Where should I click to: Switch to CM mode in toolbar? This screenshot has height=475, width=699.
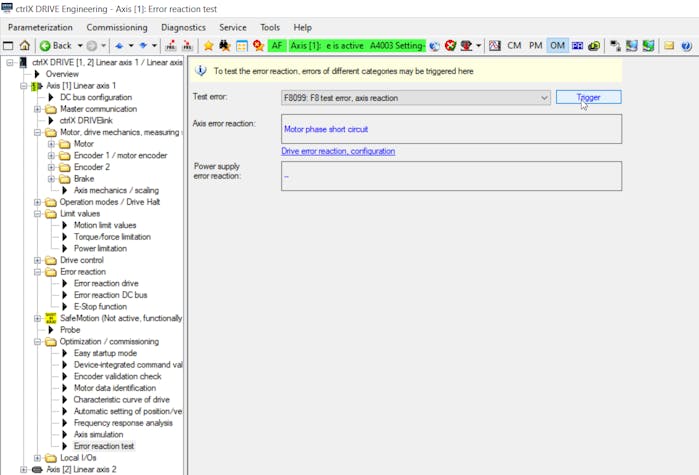click(x=514, y=46)
